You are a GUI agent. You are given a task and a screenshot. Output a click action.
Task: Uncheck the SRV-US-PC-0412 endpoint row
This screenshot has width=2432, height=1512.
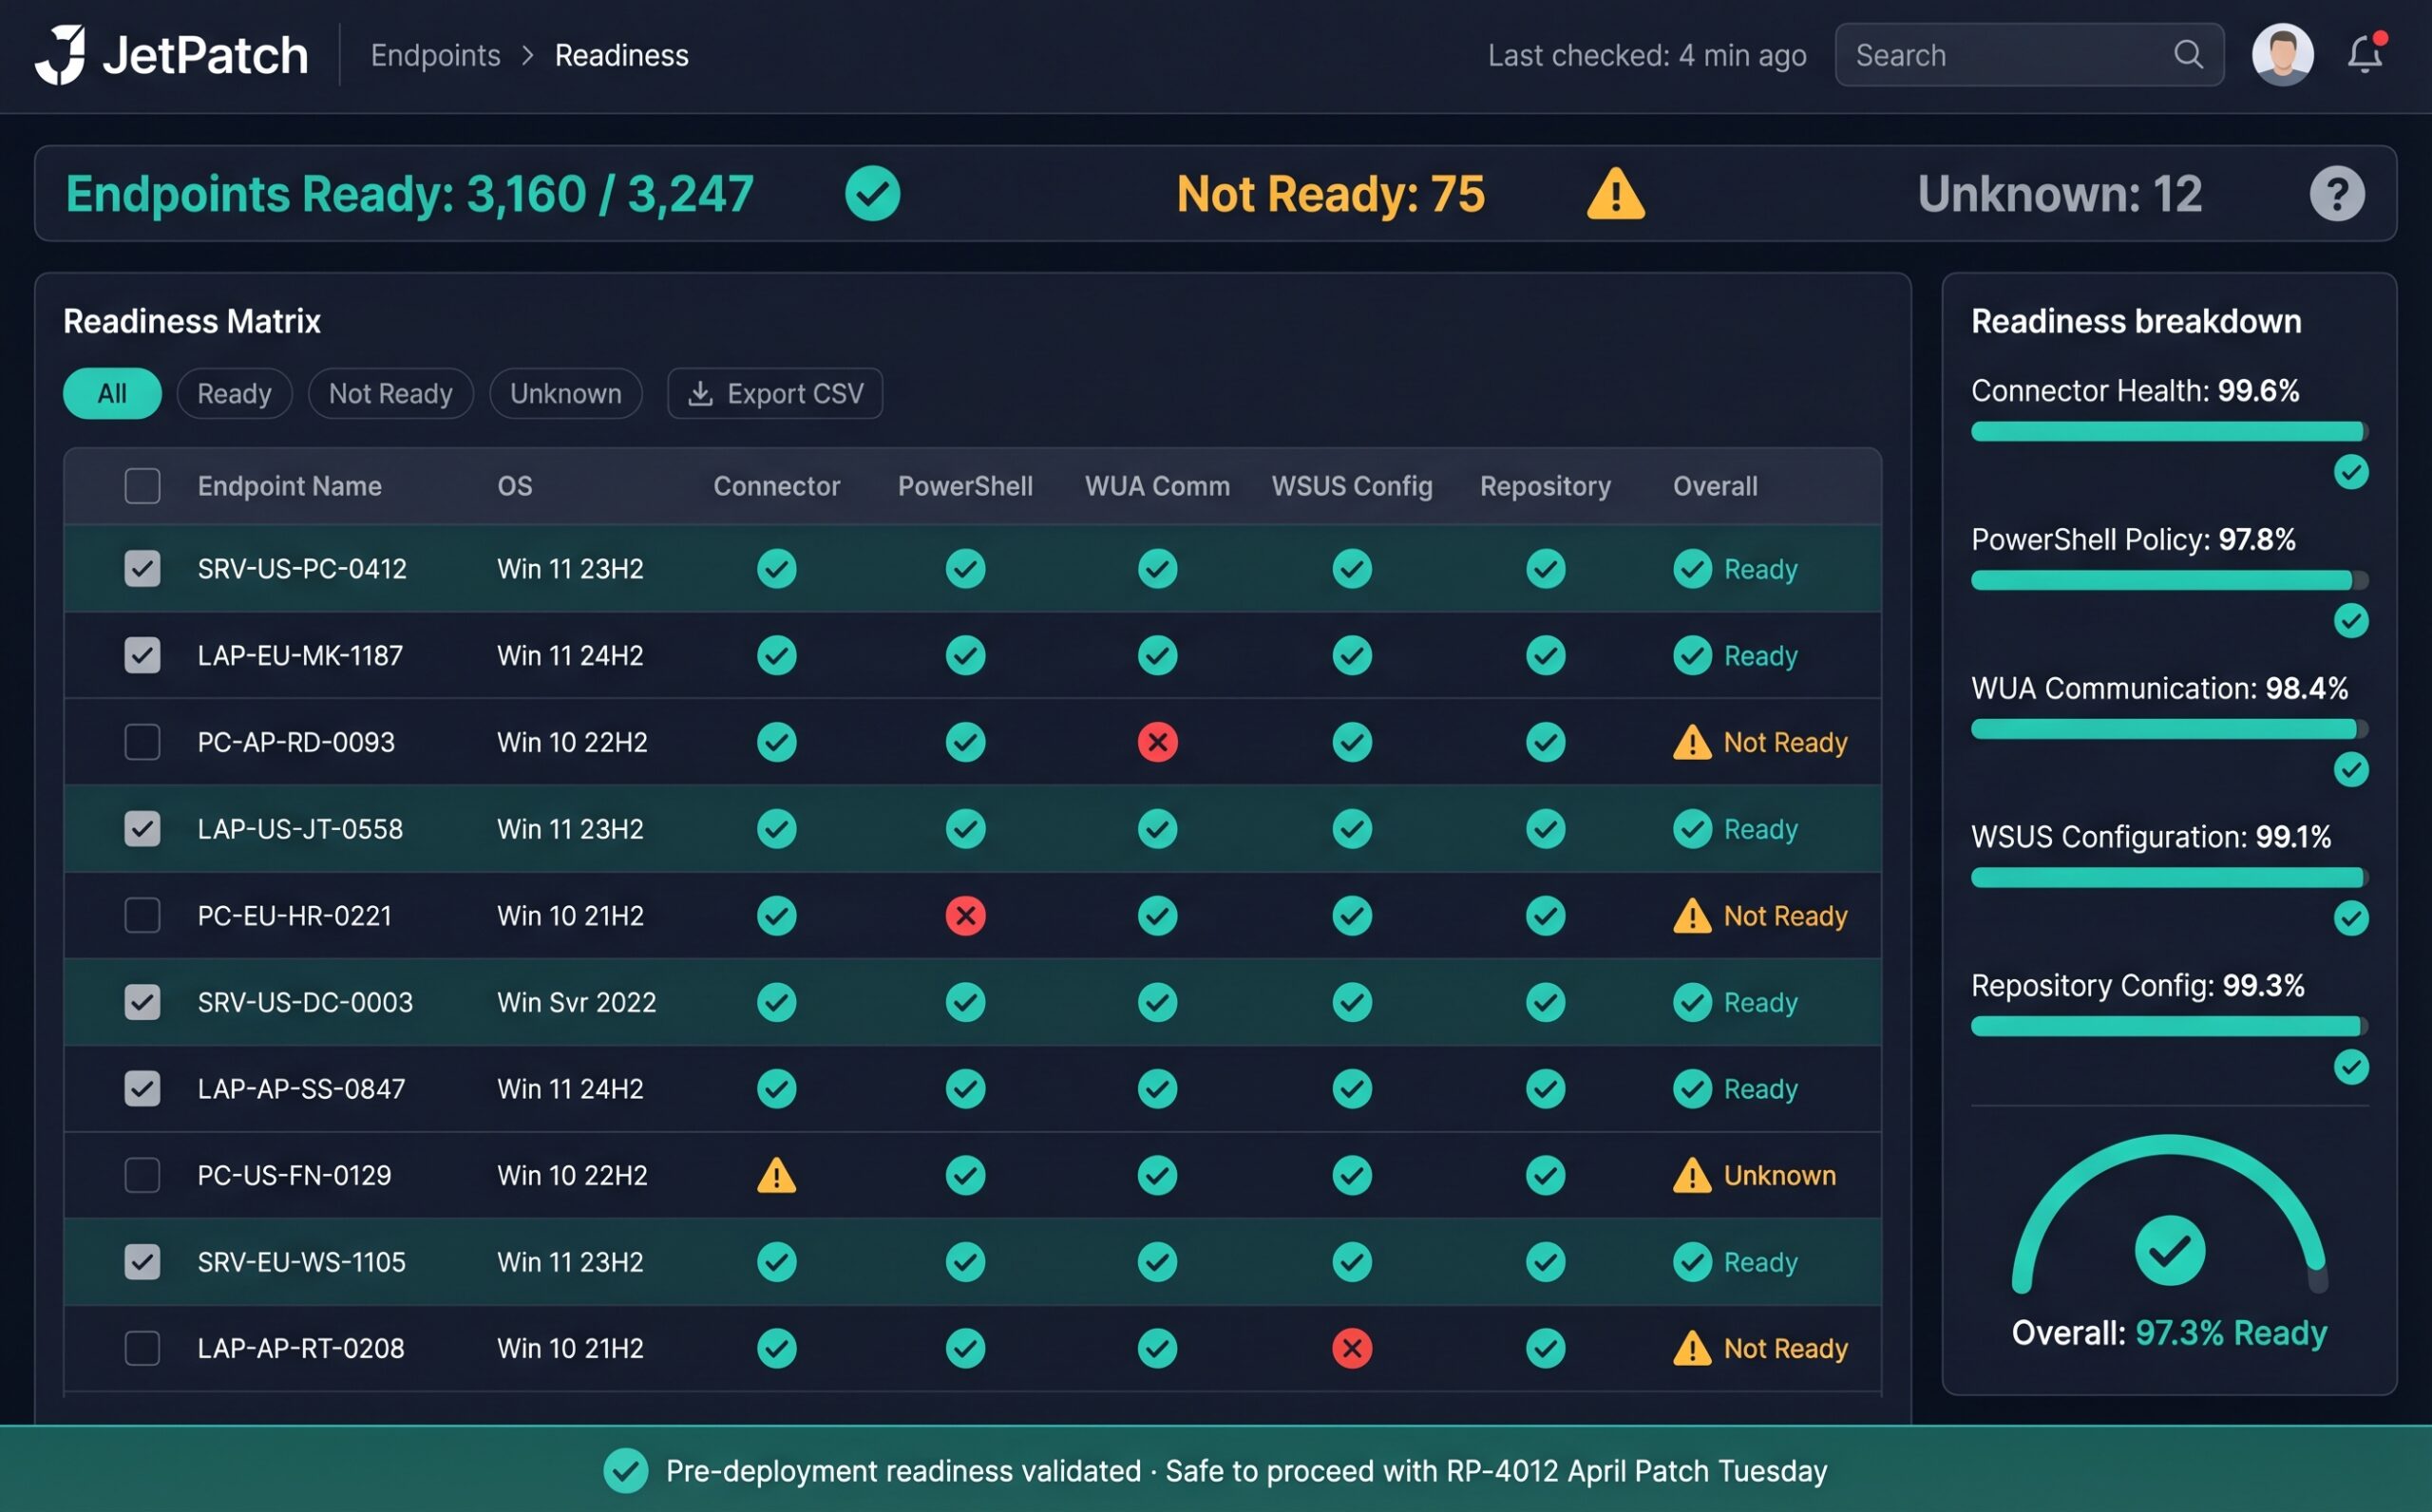[143, 568]
